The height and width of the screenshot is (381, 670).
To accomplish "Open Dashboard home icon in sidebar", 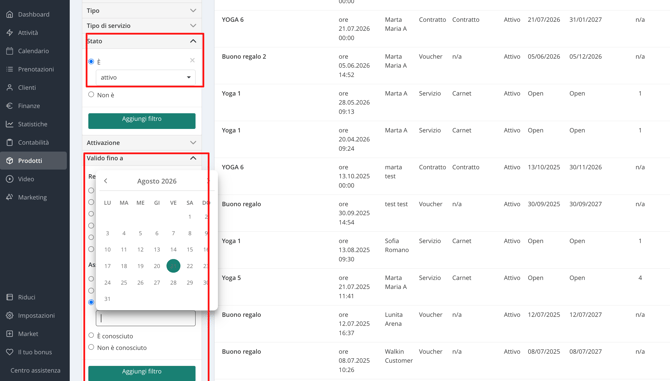I will tap(9, 15).
